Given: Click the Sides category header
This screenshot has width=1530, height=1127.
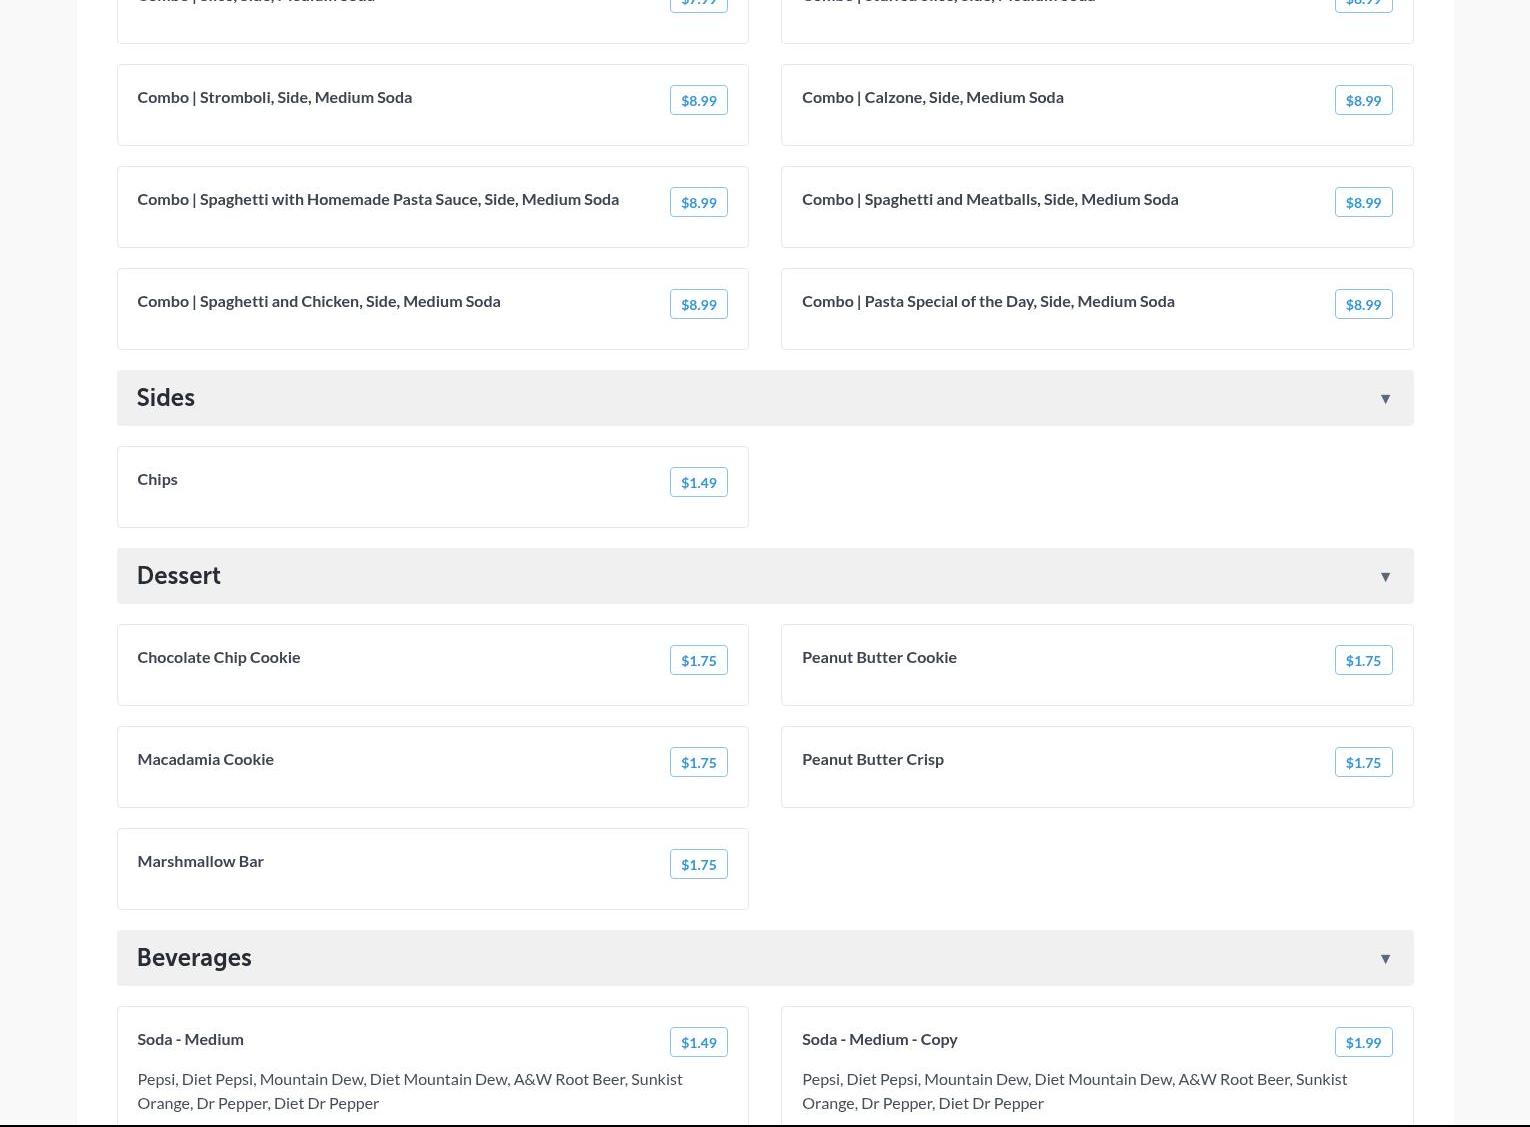Looking at the screenshot, I should [x=166, y=398].
